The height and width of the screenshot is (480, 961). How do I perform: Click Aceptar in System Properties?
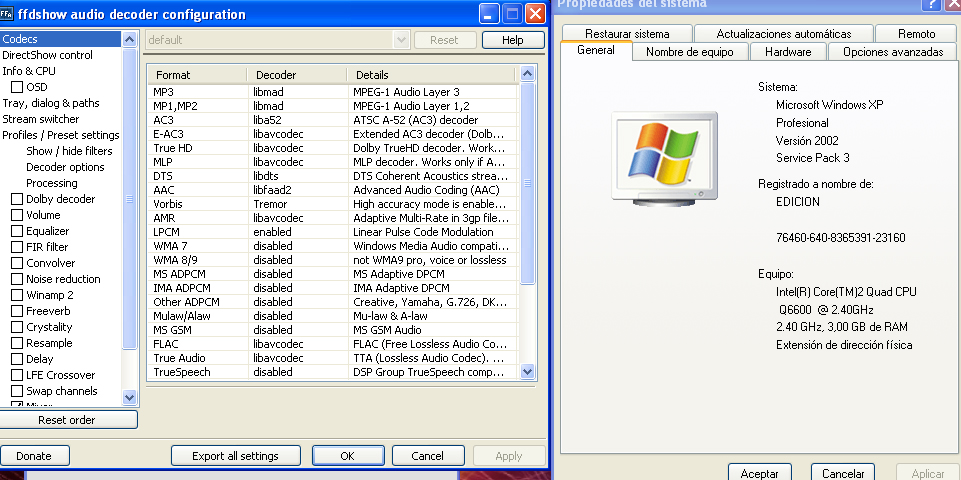click(x=759, y=473)
